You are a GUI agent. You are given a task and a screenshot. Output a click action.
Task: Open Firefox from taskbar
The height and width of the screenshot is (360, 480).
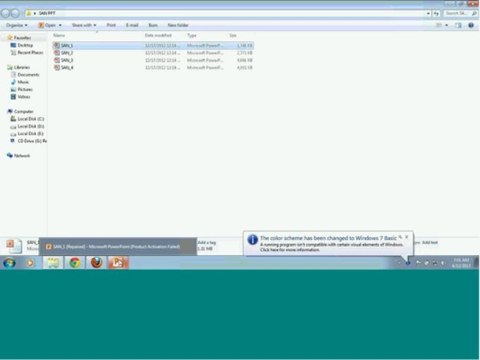(97, 263)
